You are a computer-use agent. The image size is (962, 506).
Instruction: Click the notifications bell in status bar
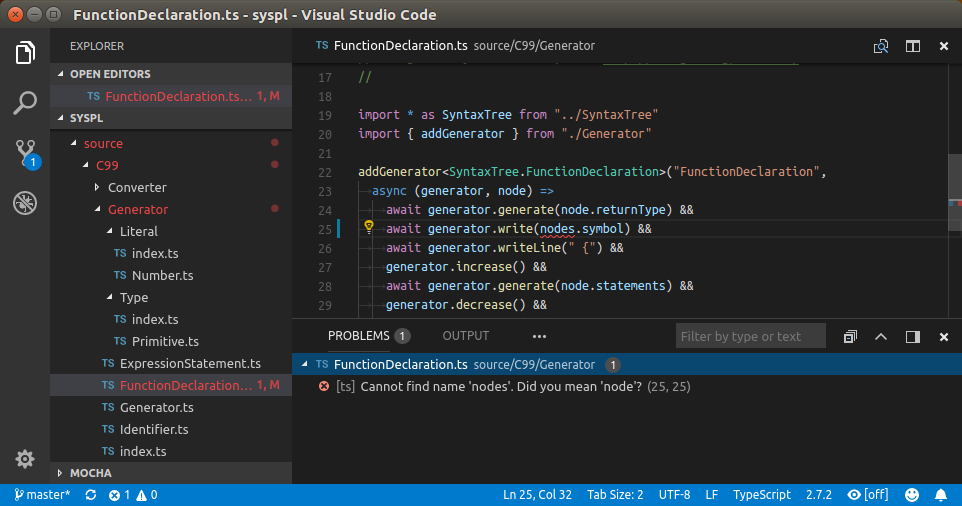tap(940, 494)
